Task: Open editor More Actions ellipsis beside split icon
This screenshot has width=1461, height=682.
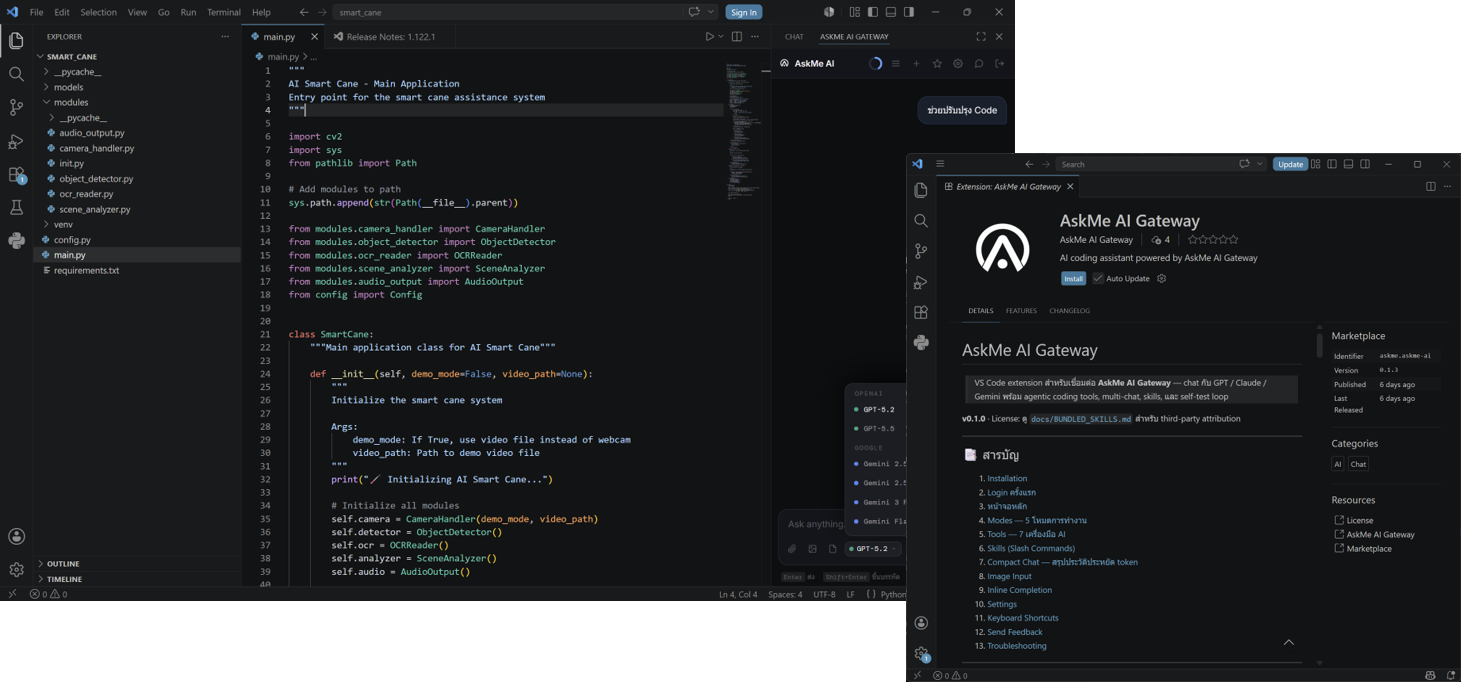Action: click(756, 37)
